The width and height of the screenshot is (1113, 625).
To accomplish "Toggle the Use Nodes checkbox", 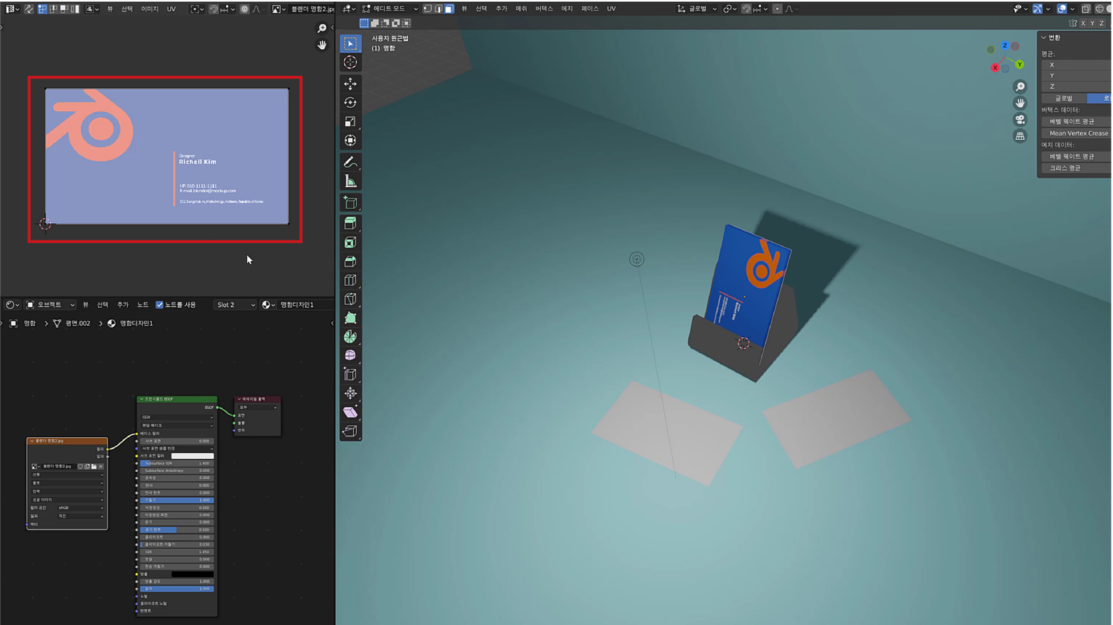I will (x=159, y=304).
